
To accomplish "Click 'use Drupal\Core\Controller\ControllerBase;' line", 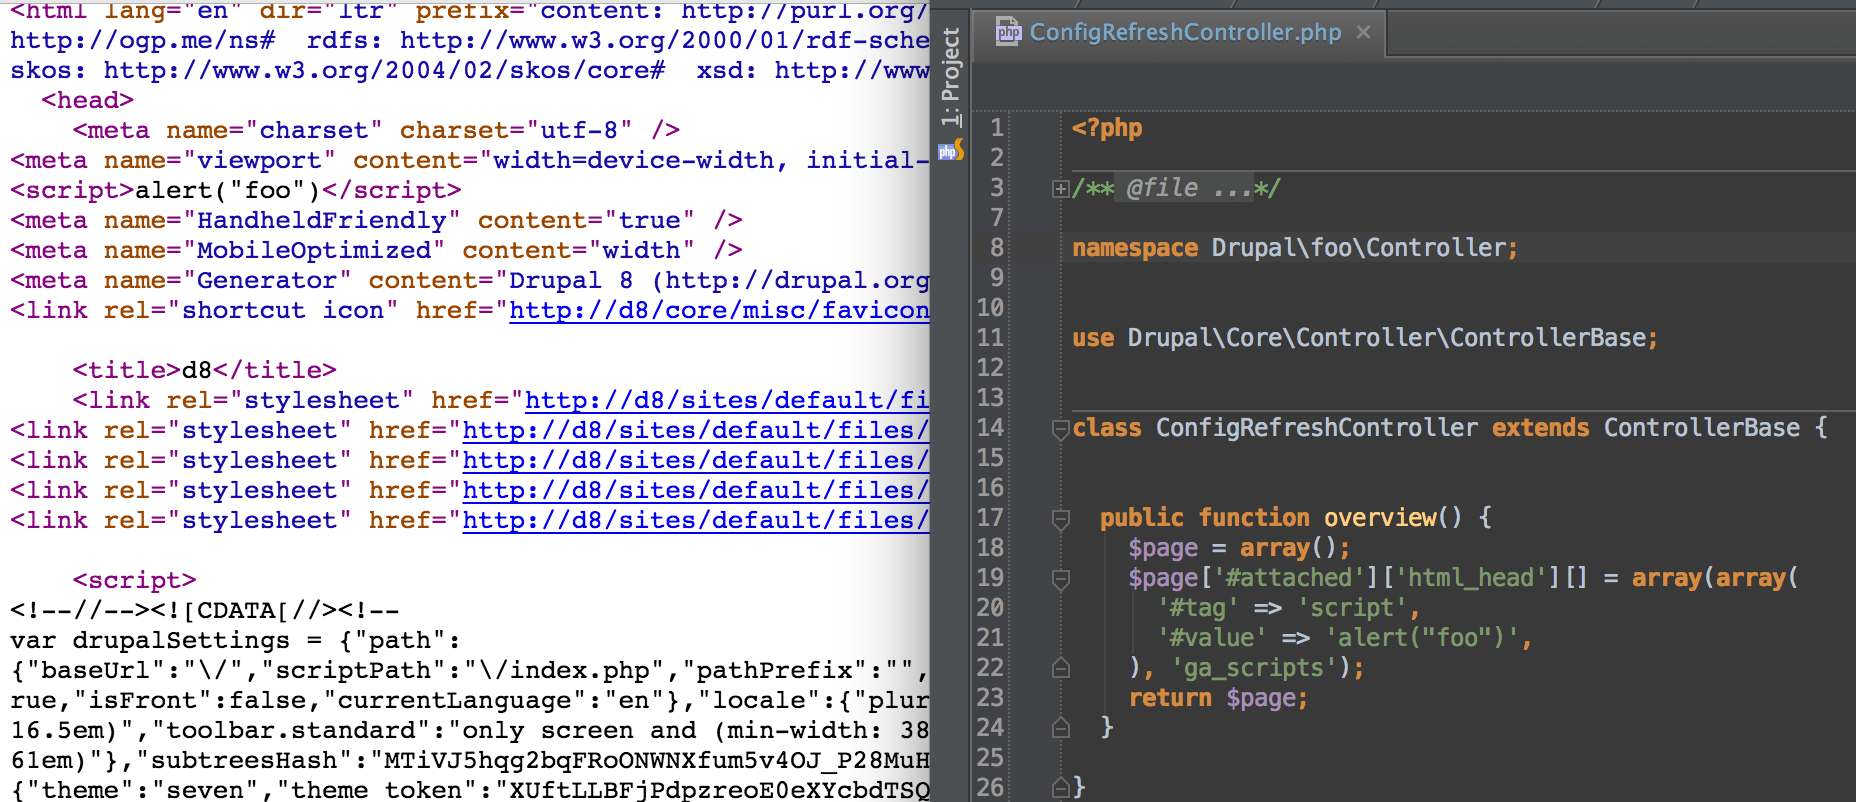I will point(1365,338).
